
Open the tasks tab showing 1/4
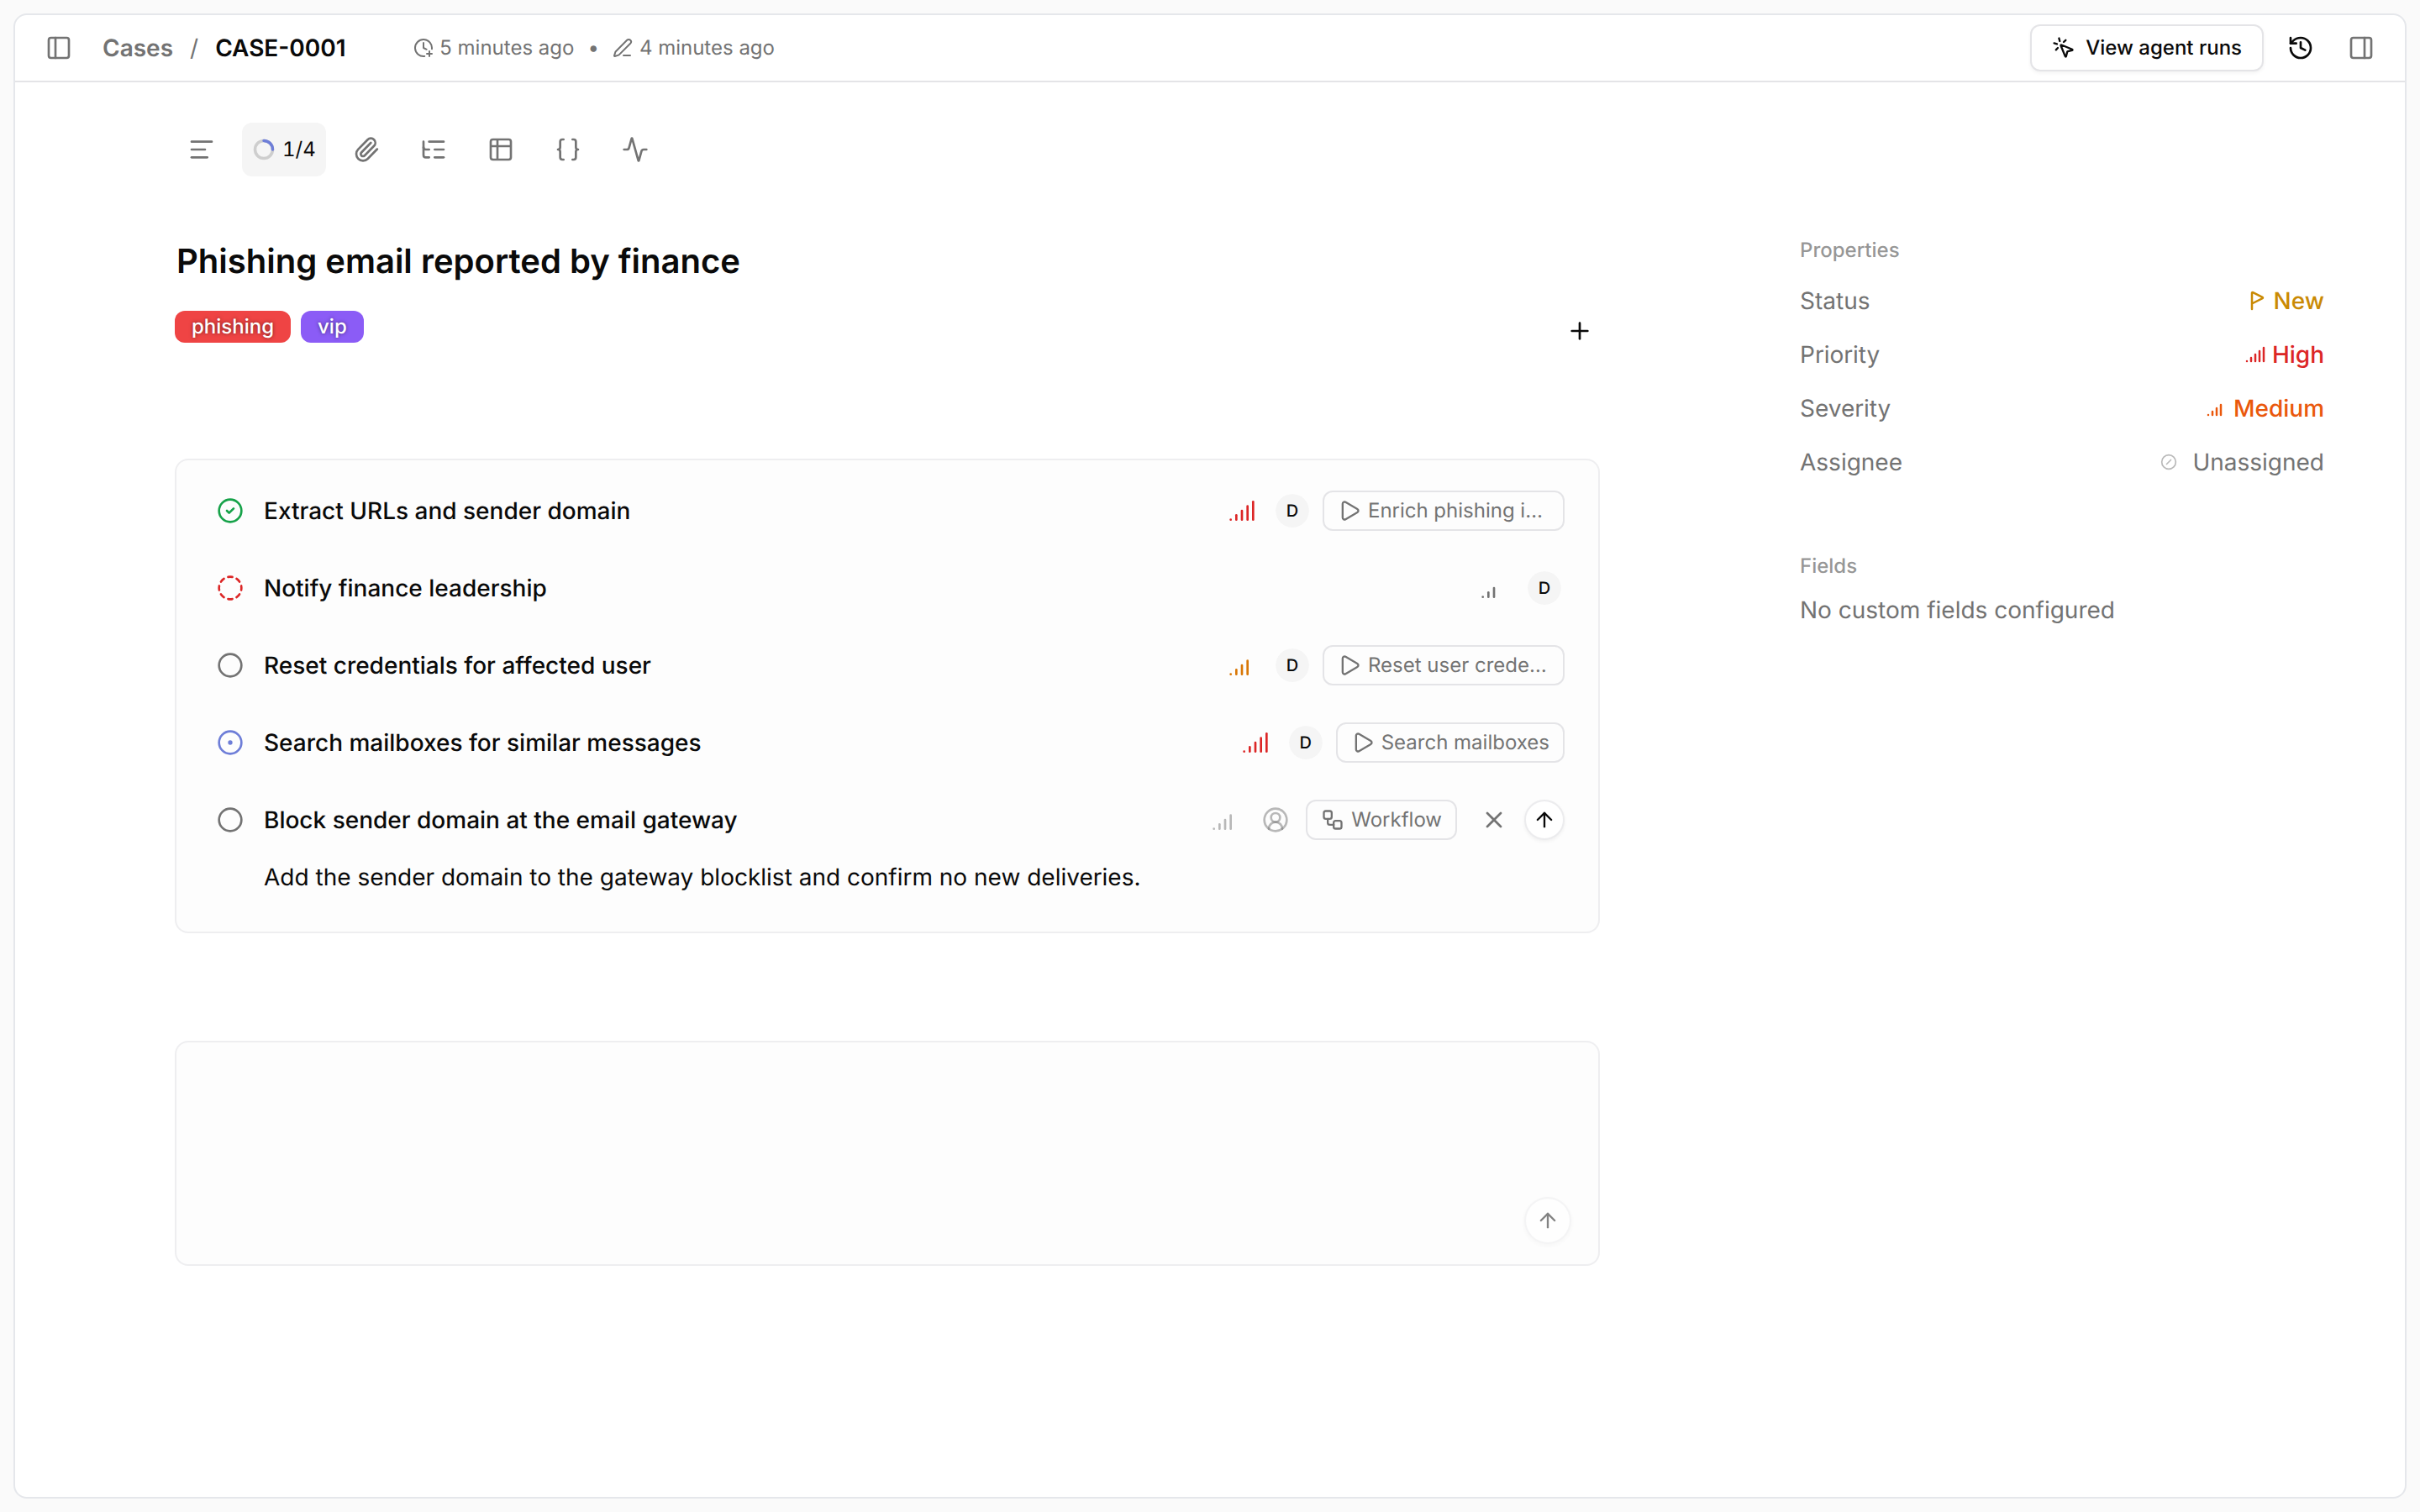coord(284,150)
